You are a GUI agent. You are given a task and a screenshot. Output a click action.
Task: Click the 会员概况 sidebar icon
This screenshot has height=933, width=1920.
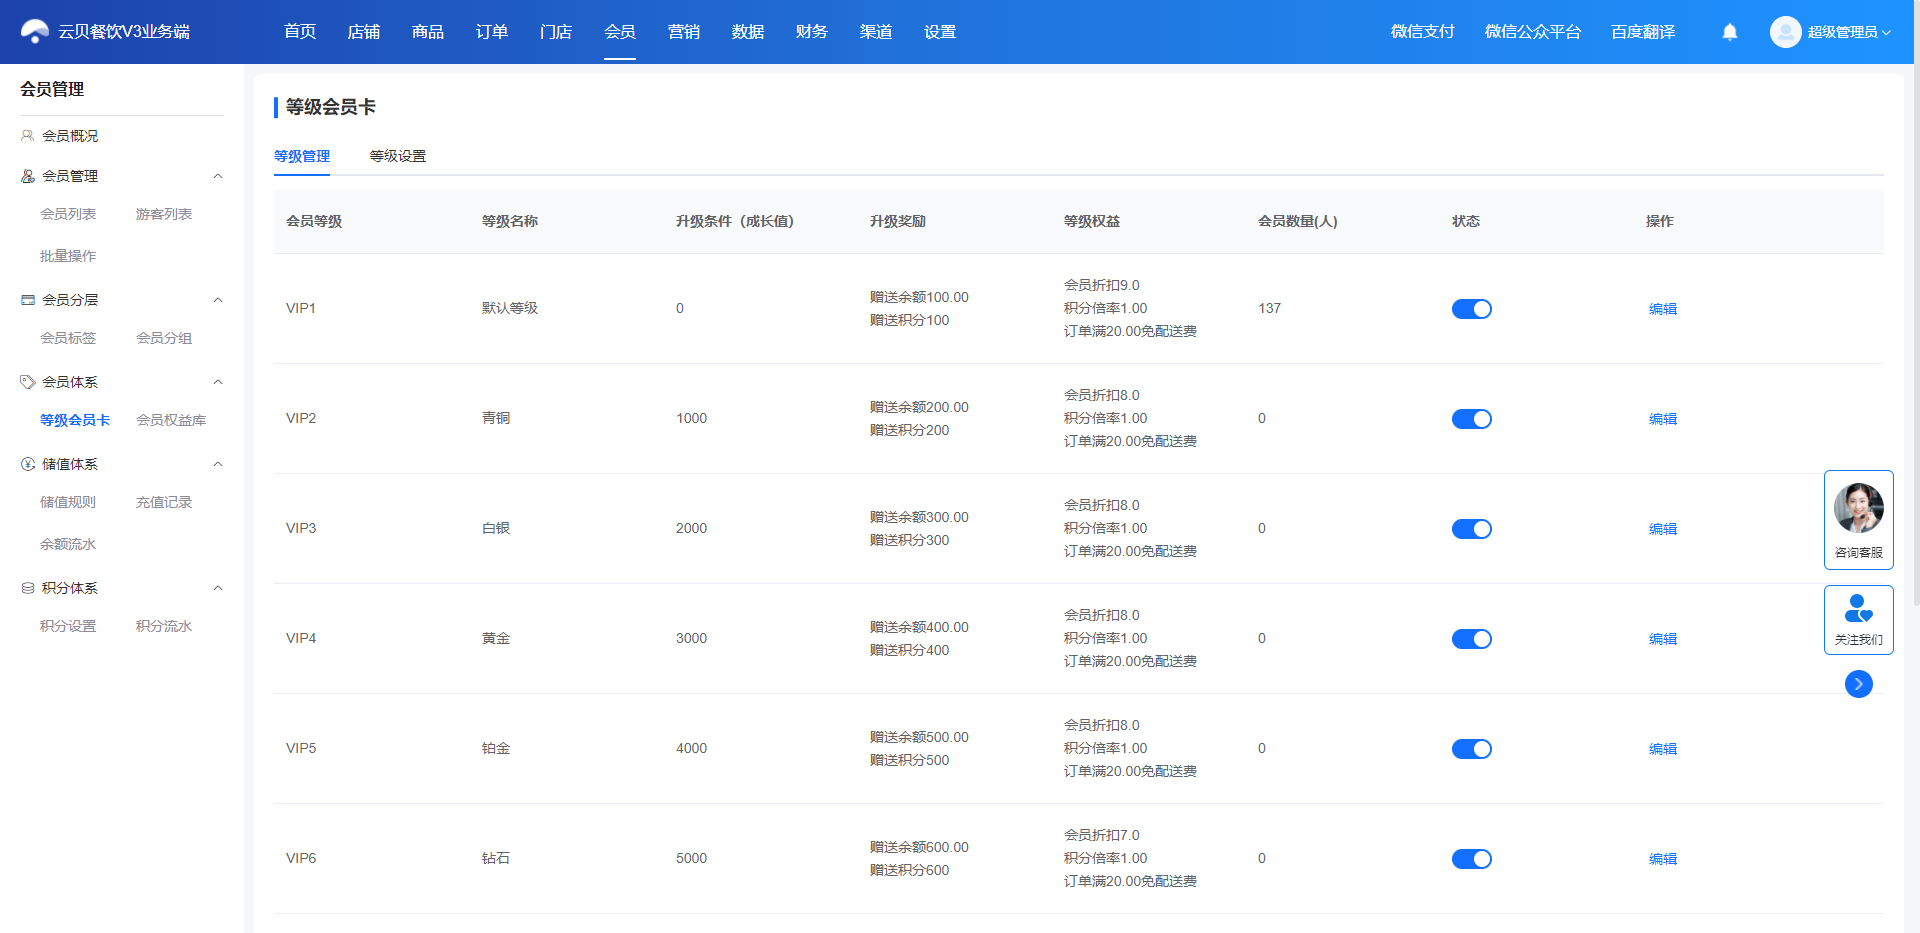pyautogui.click(x=28, y=136)
